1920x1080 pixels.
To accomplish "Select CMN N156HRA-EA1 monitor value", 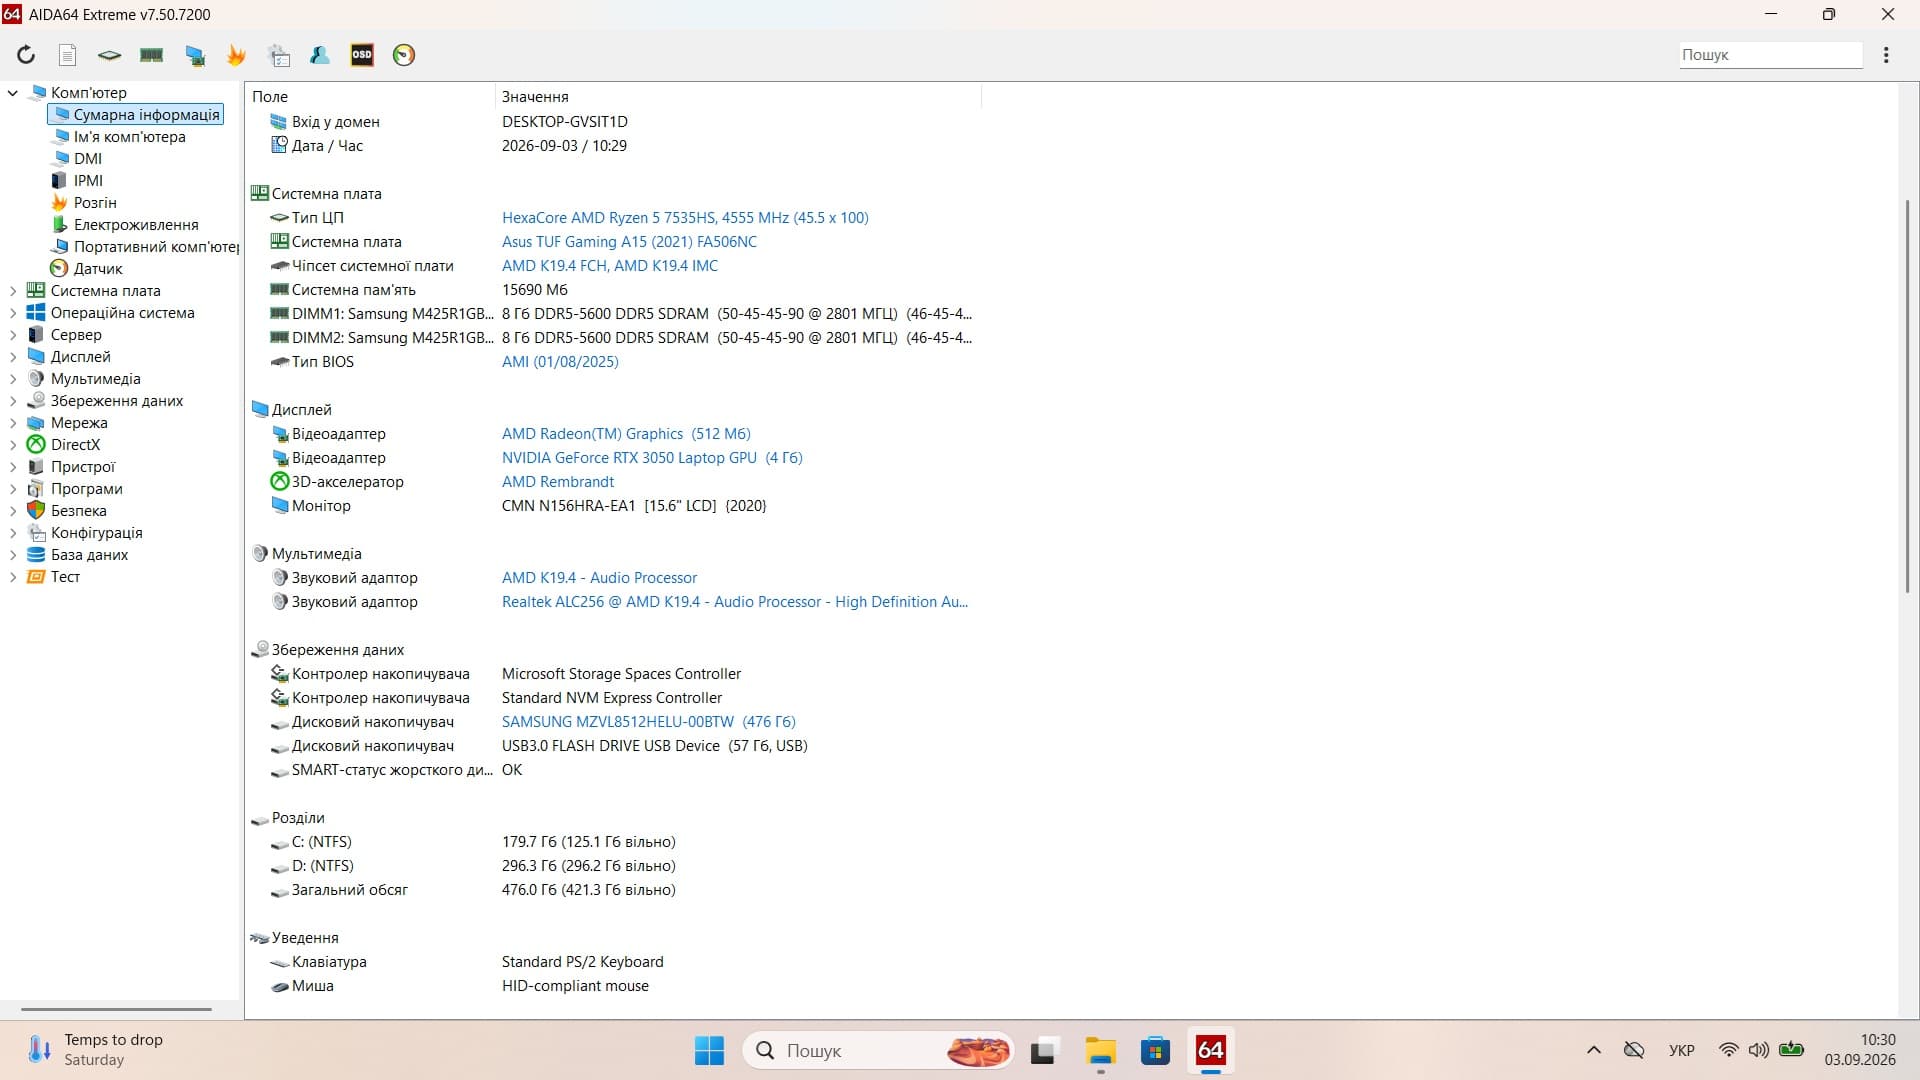I will 634,506.
